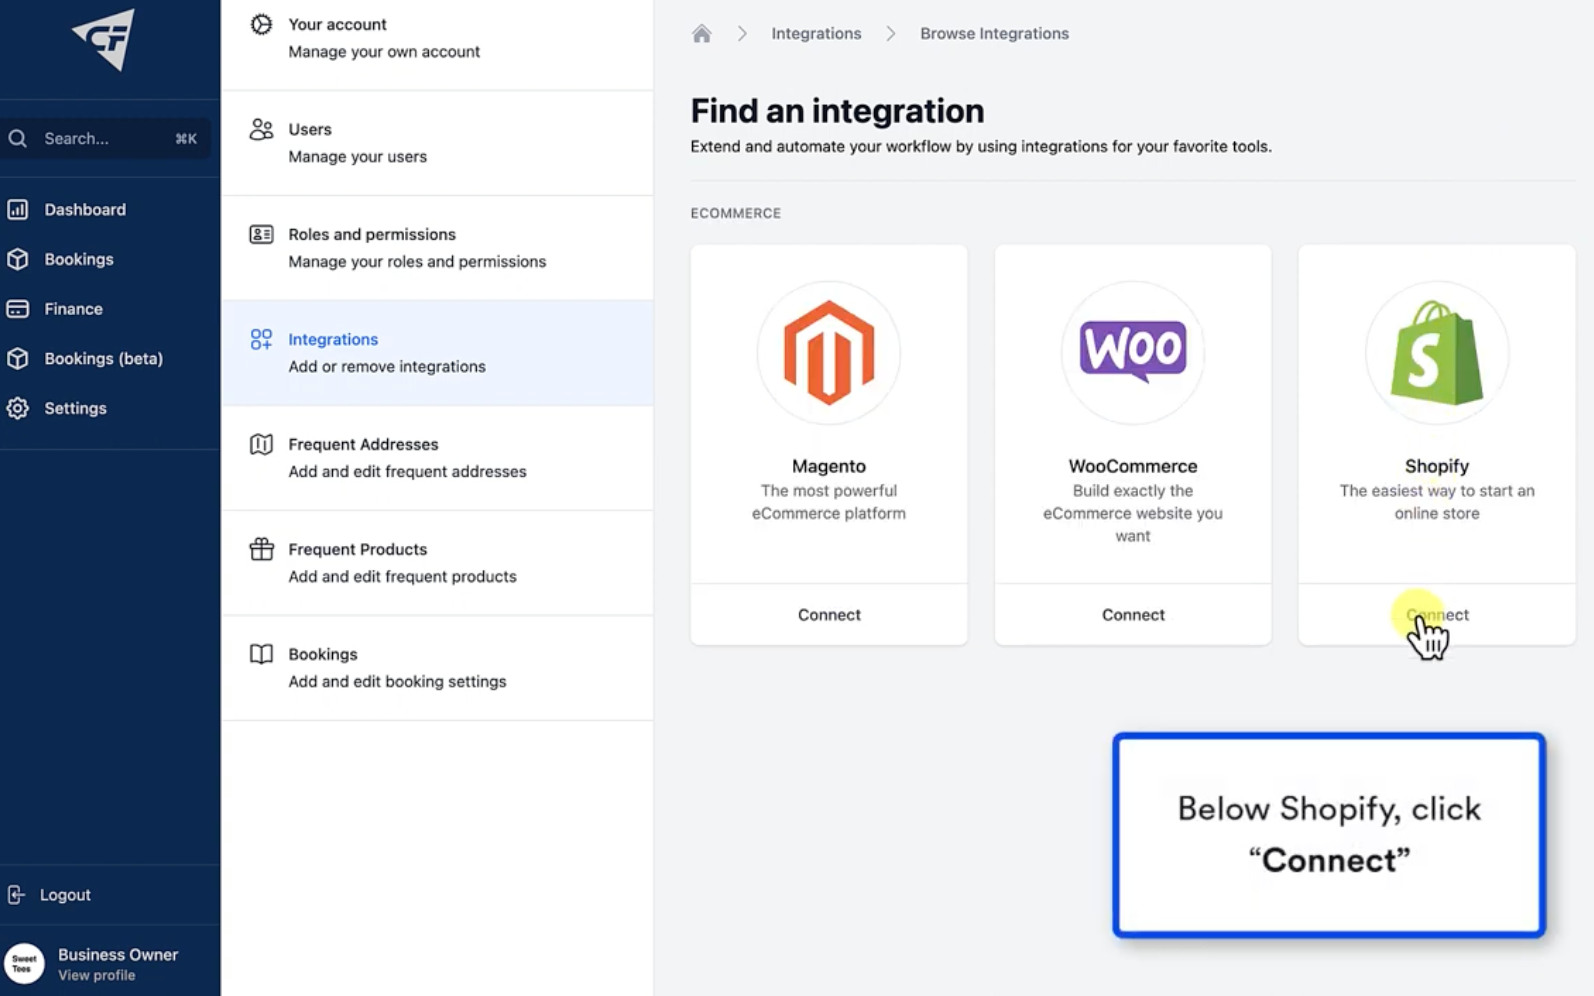Viewport: 1594px width, 996px height.
Task: Click the WooCommerce card title
Action: click(x=1133, y=466)
